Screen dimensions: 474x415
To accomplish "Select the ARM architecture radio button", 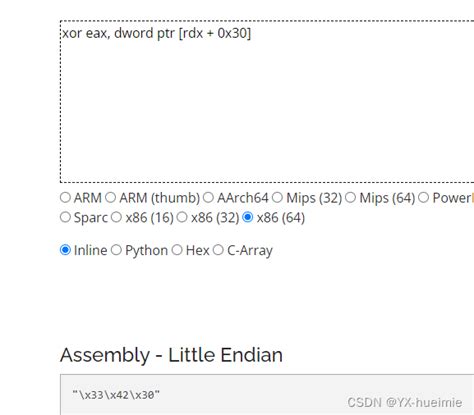I will pyautogui.click(x=65, y=197).
